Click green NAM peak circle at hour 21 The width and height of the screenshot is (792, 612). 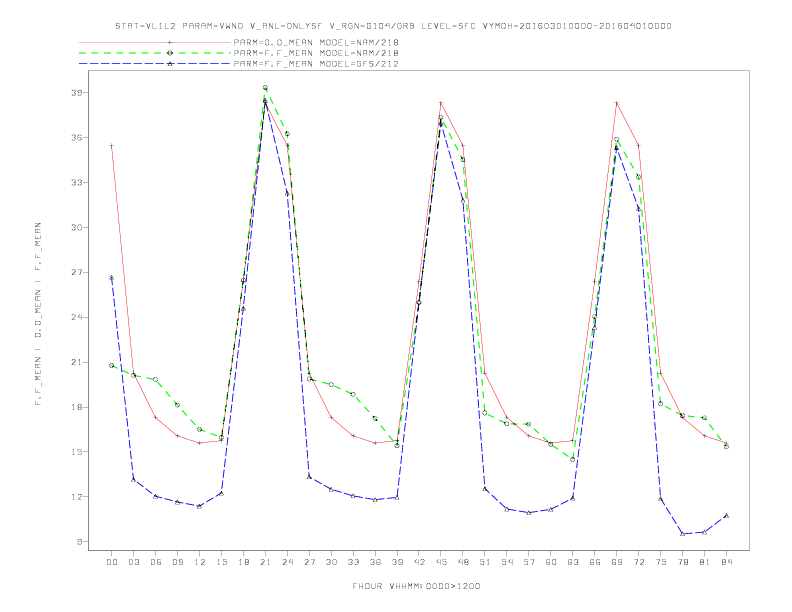(265, 88)
